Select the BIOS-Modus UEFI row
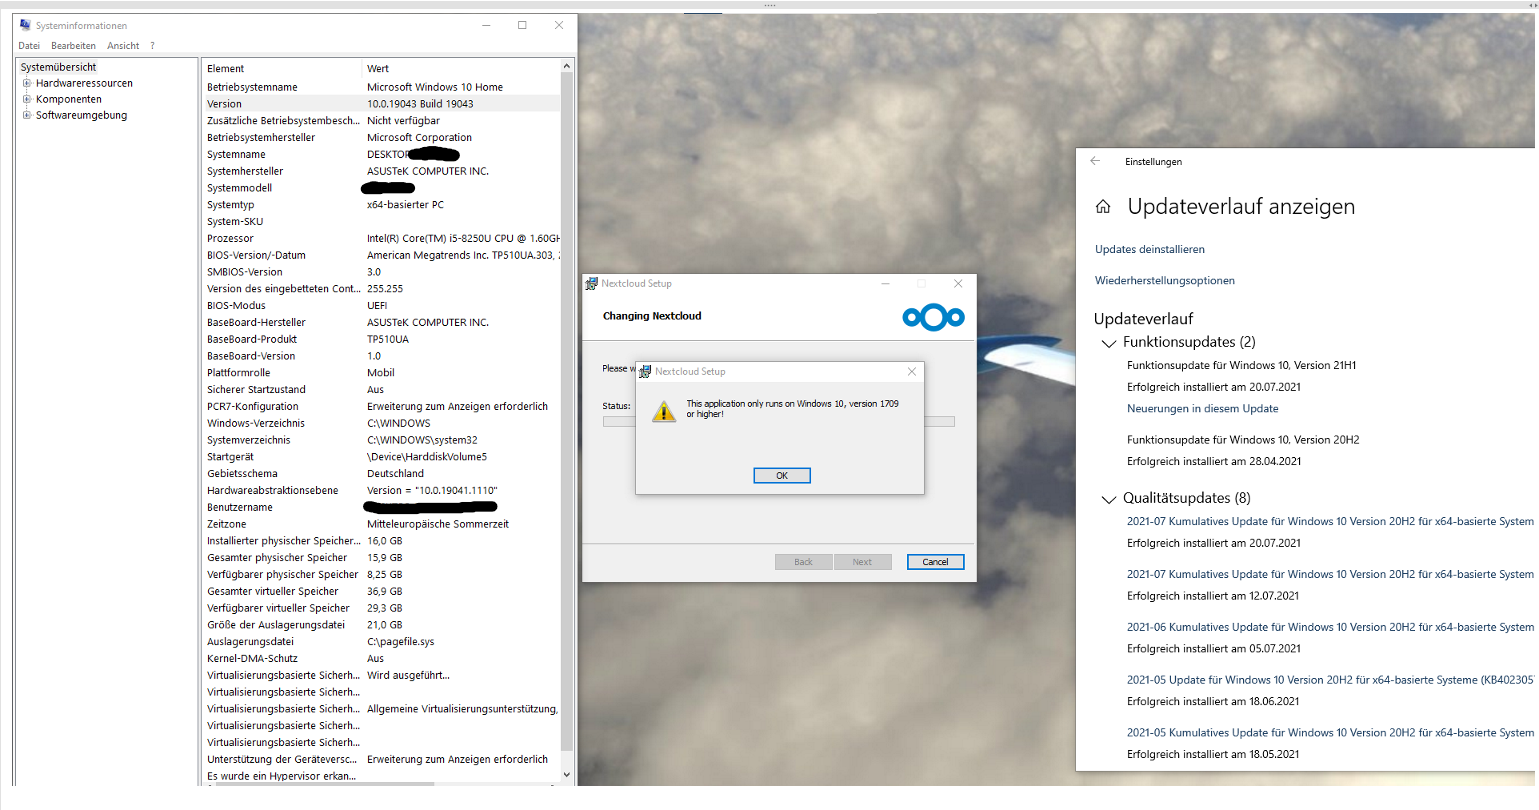This screenshot has height=810, width=1539. pos(382,306)
